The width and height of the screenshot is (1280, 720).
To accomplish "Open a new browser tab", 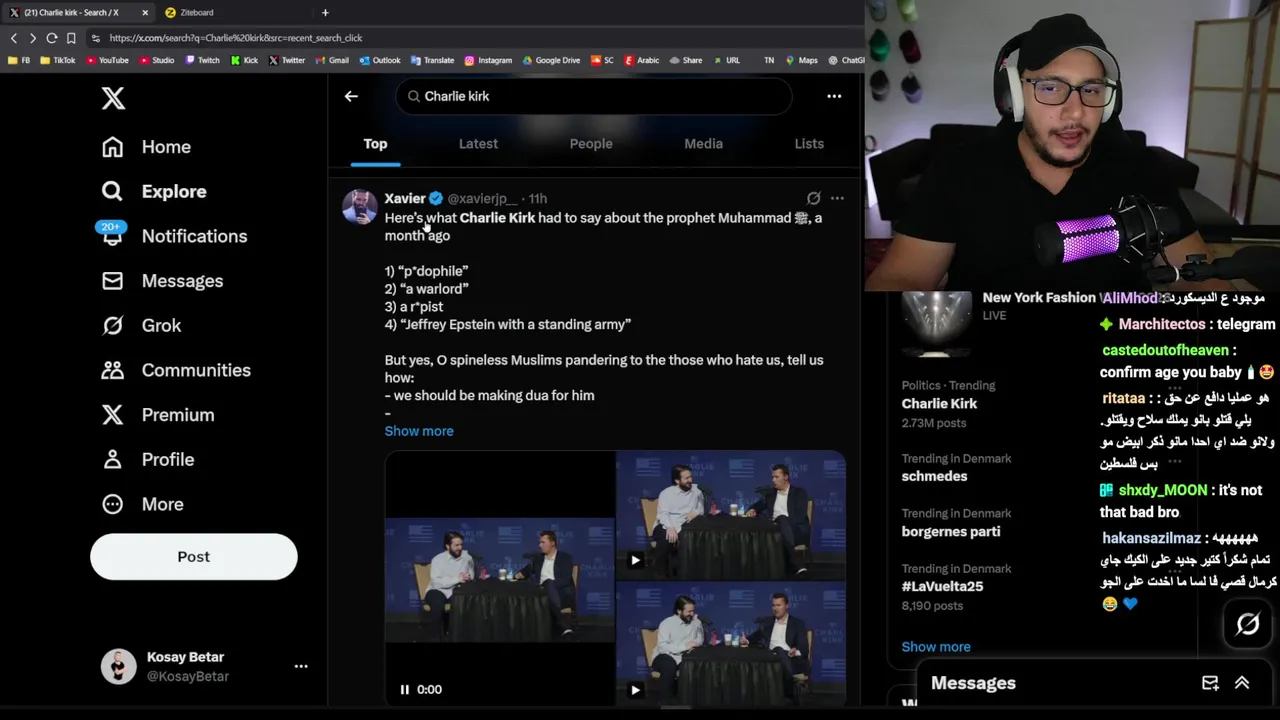I will coord(325,12).
